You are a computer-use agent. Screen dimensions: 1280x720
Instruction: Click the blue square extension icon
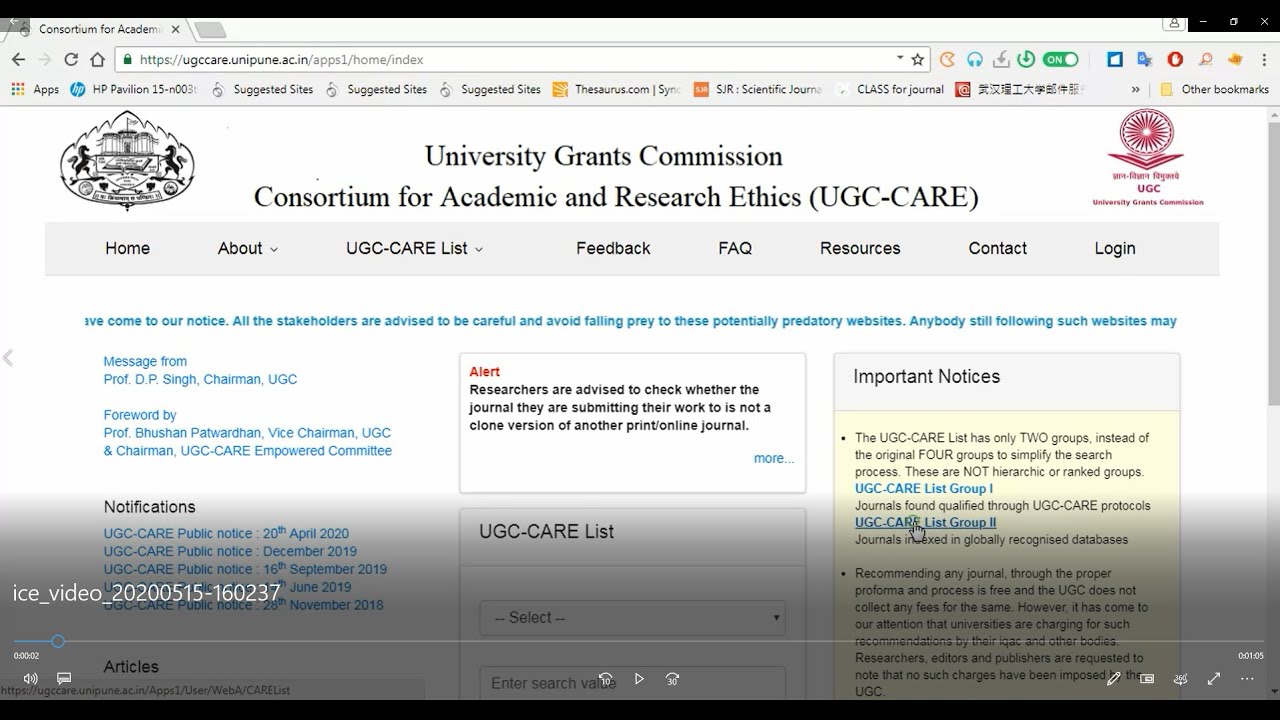coord(1115,59)
